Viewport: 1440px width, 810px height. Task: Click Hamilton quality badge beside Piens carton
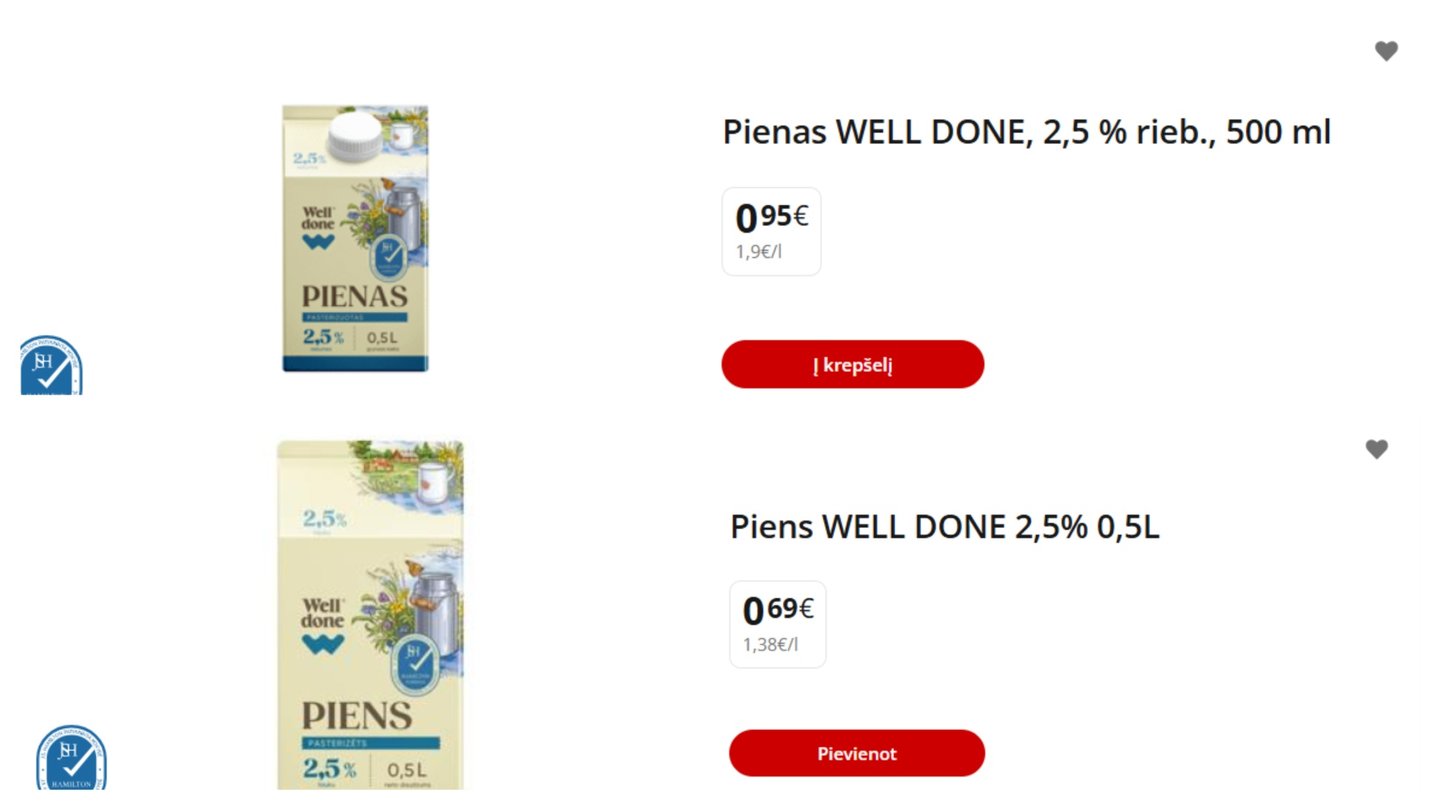coord(71,758)
